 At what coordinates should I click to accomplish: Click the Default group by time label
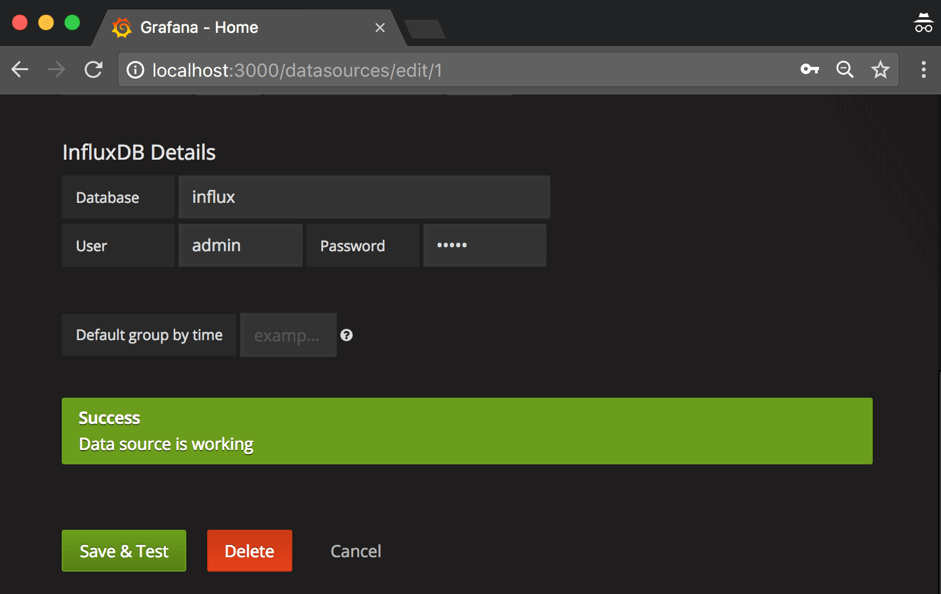click(149, 335)
